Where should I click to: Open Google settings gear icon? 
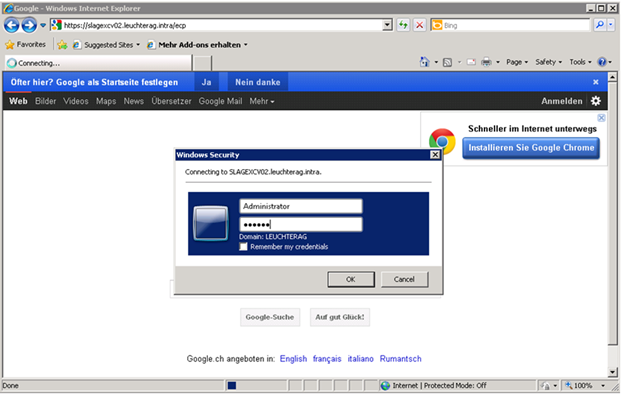point(596,101)
